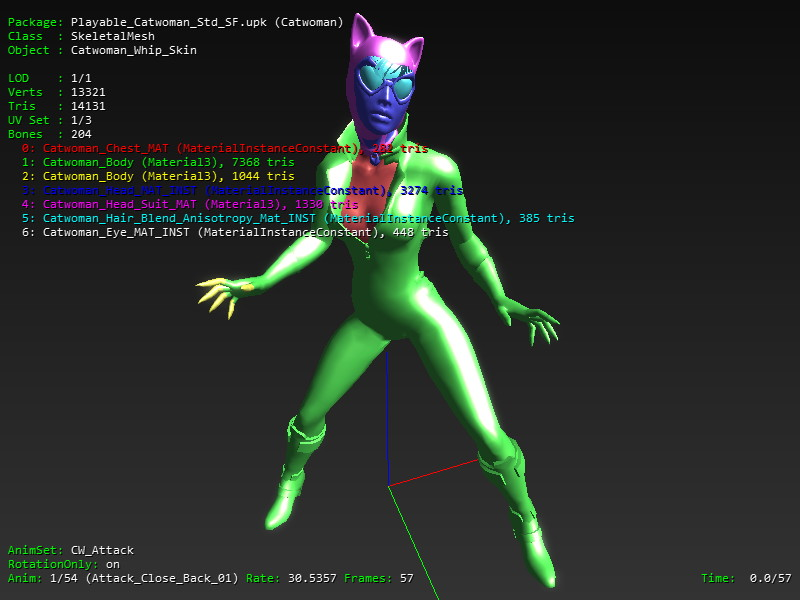The width and height of the screenshot is (800, 600).
Task: Click the Object name Catwoman_Whip_Skin
Action: pyautogui.click(x=133, y=50)
